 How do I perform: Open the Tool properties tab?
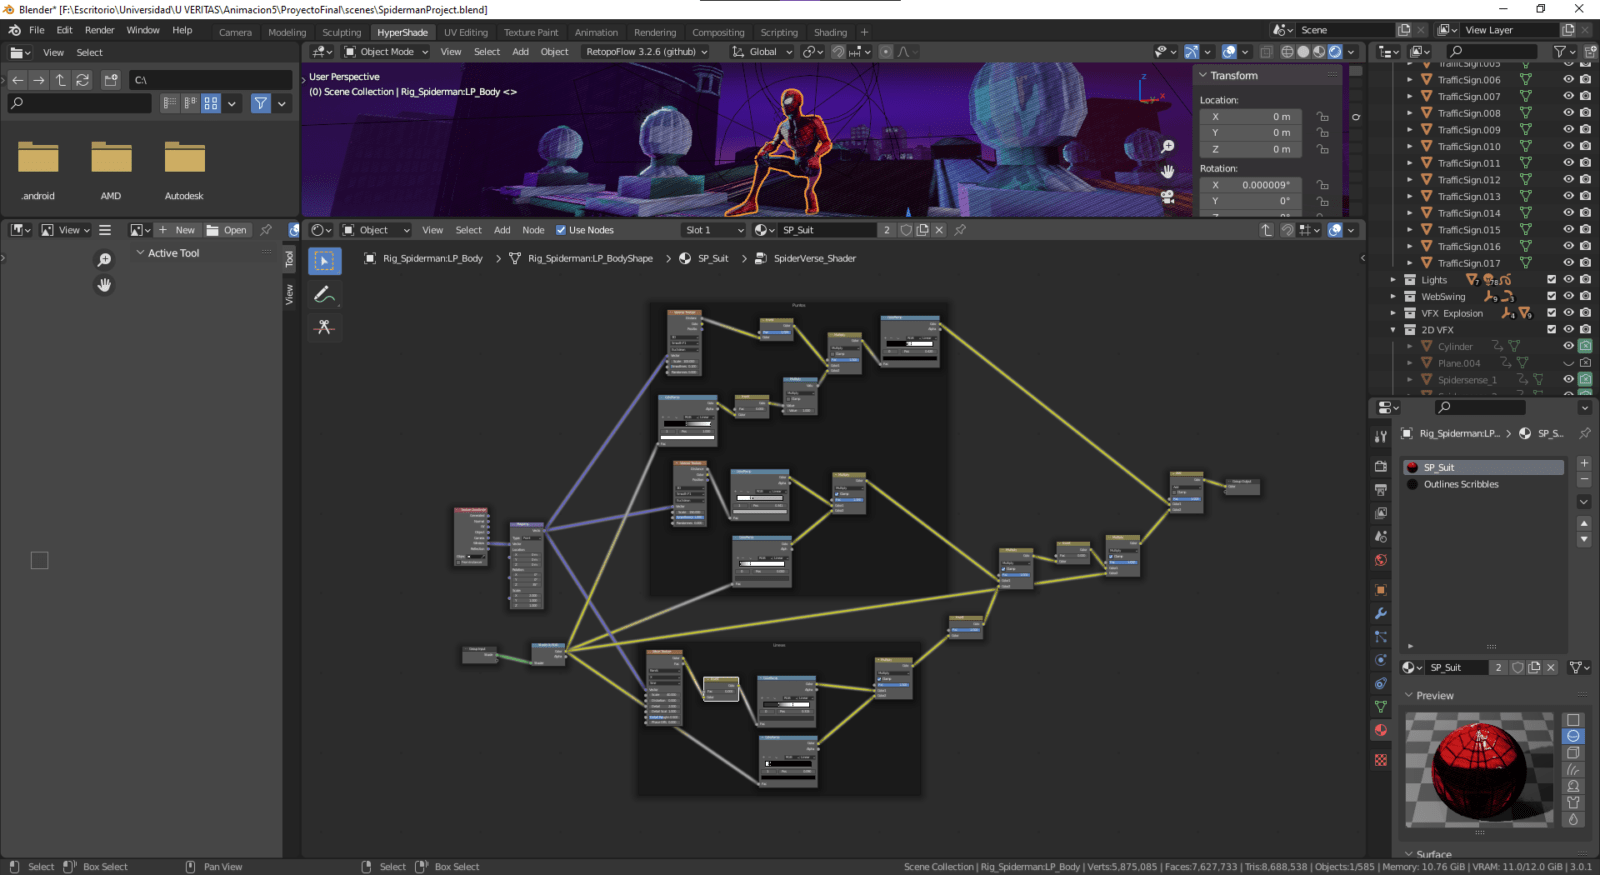[x=1381, y=436]
